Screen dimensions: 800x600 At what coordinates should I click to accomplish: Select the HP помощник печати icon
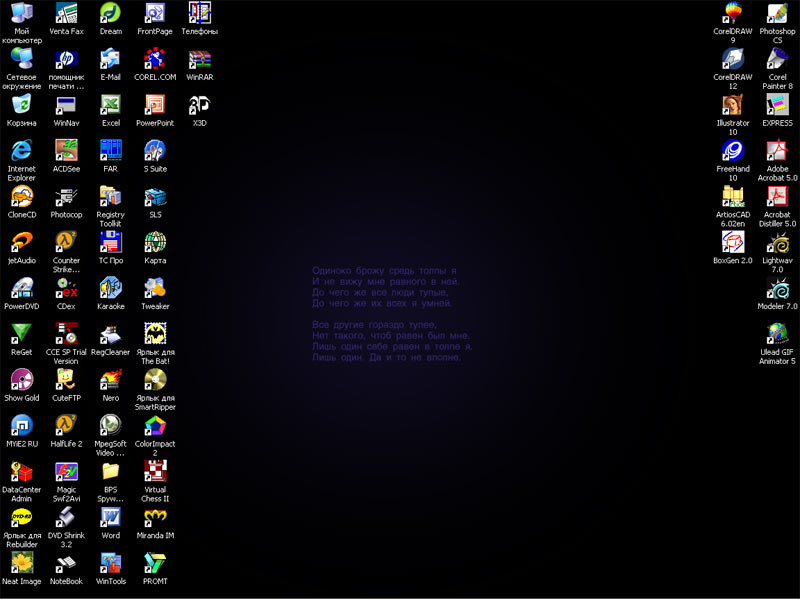coord(66,59)
